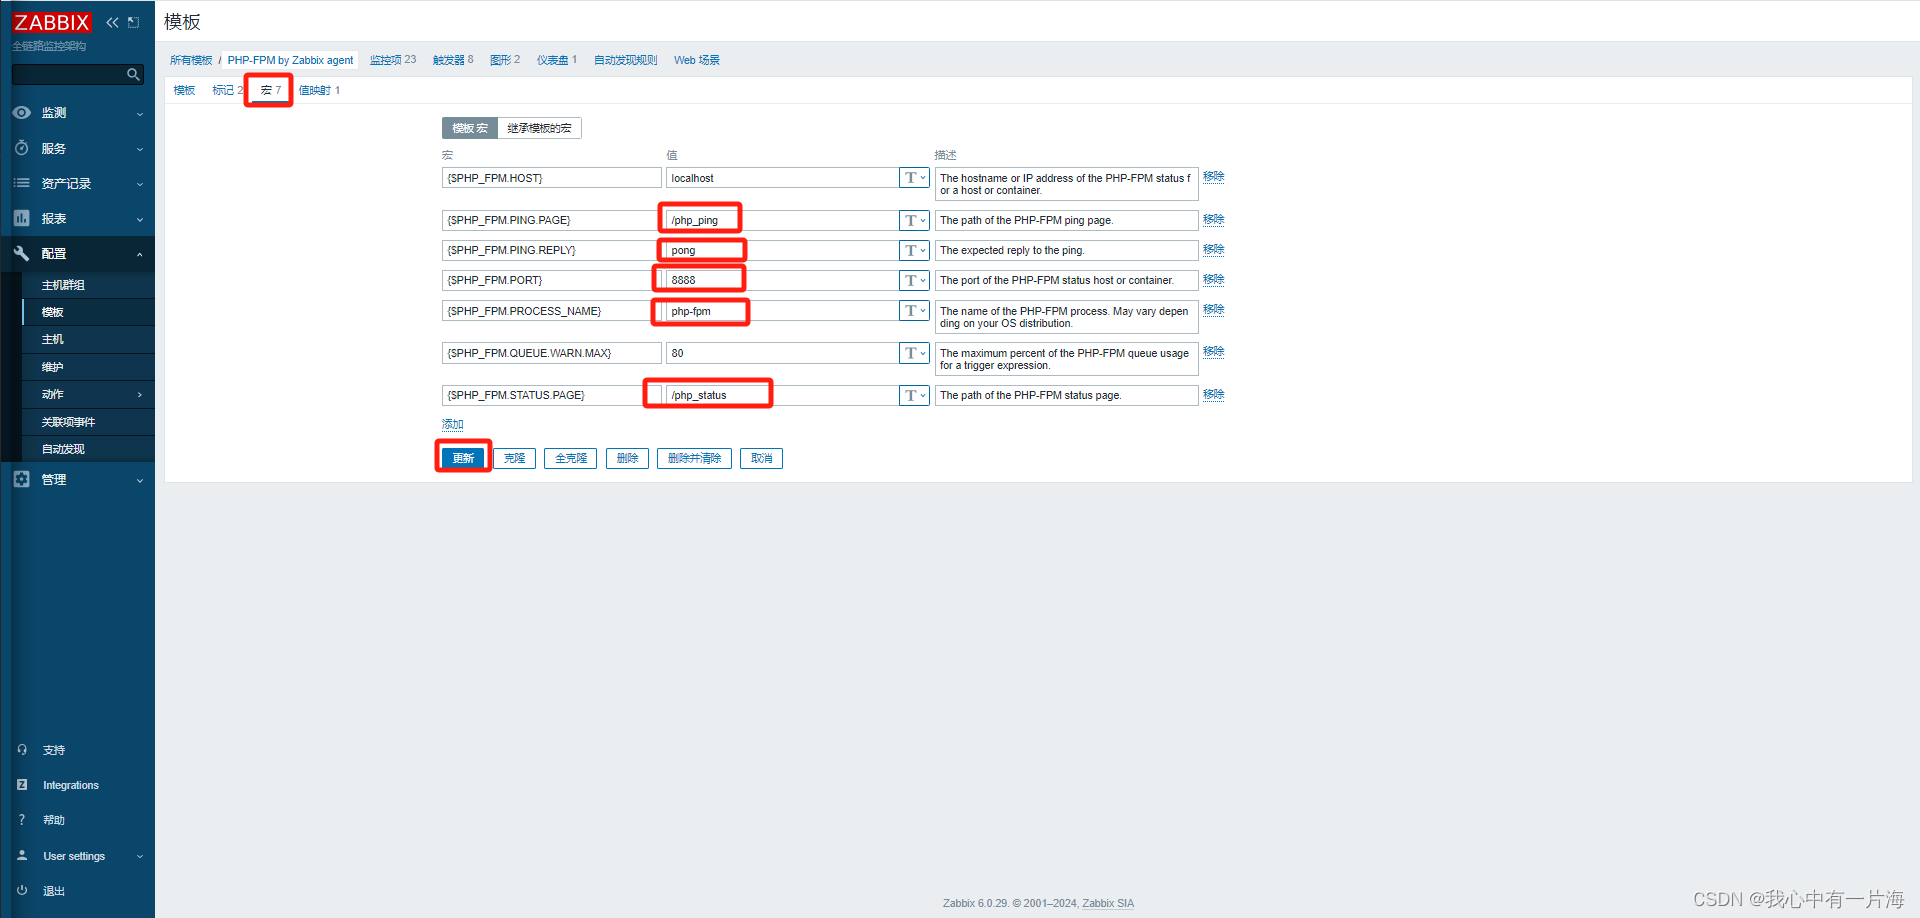
Task: Expand User settings menu
Action: 139,856
